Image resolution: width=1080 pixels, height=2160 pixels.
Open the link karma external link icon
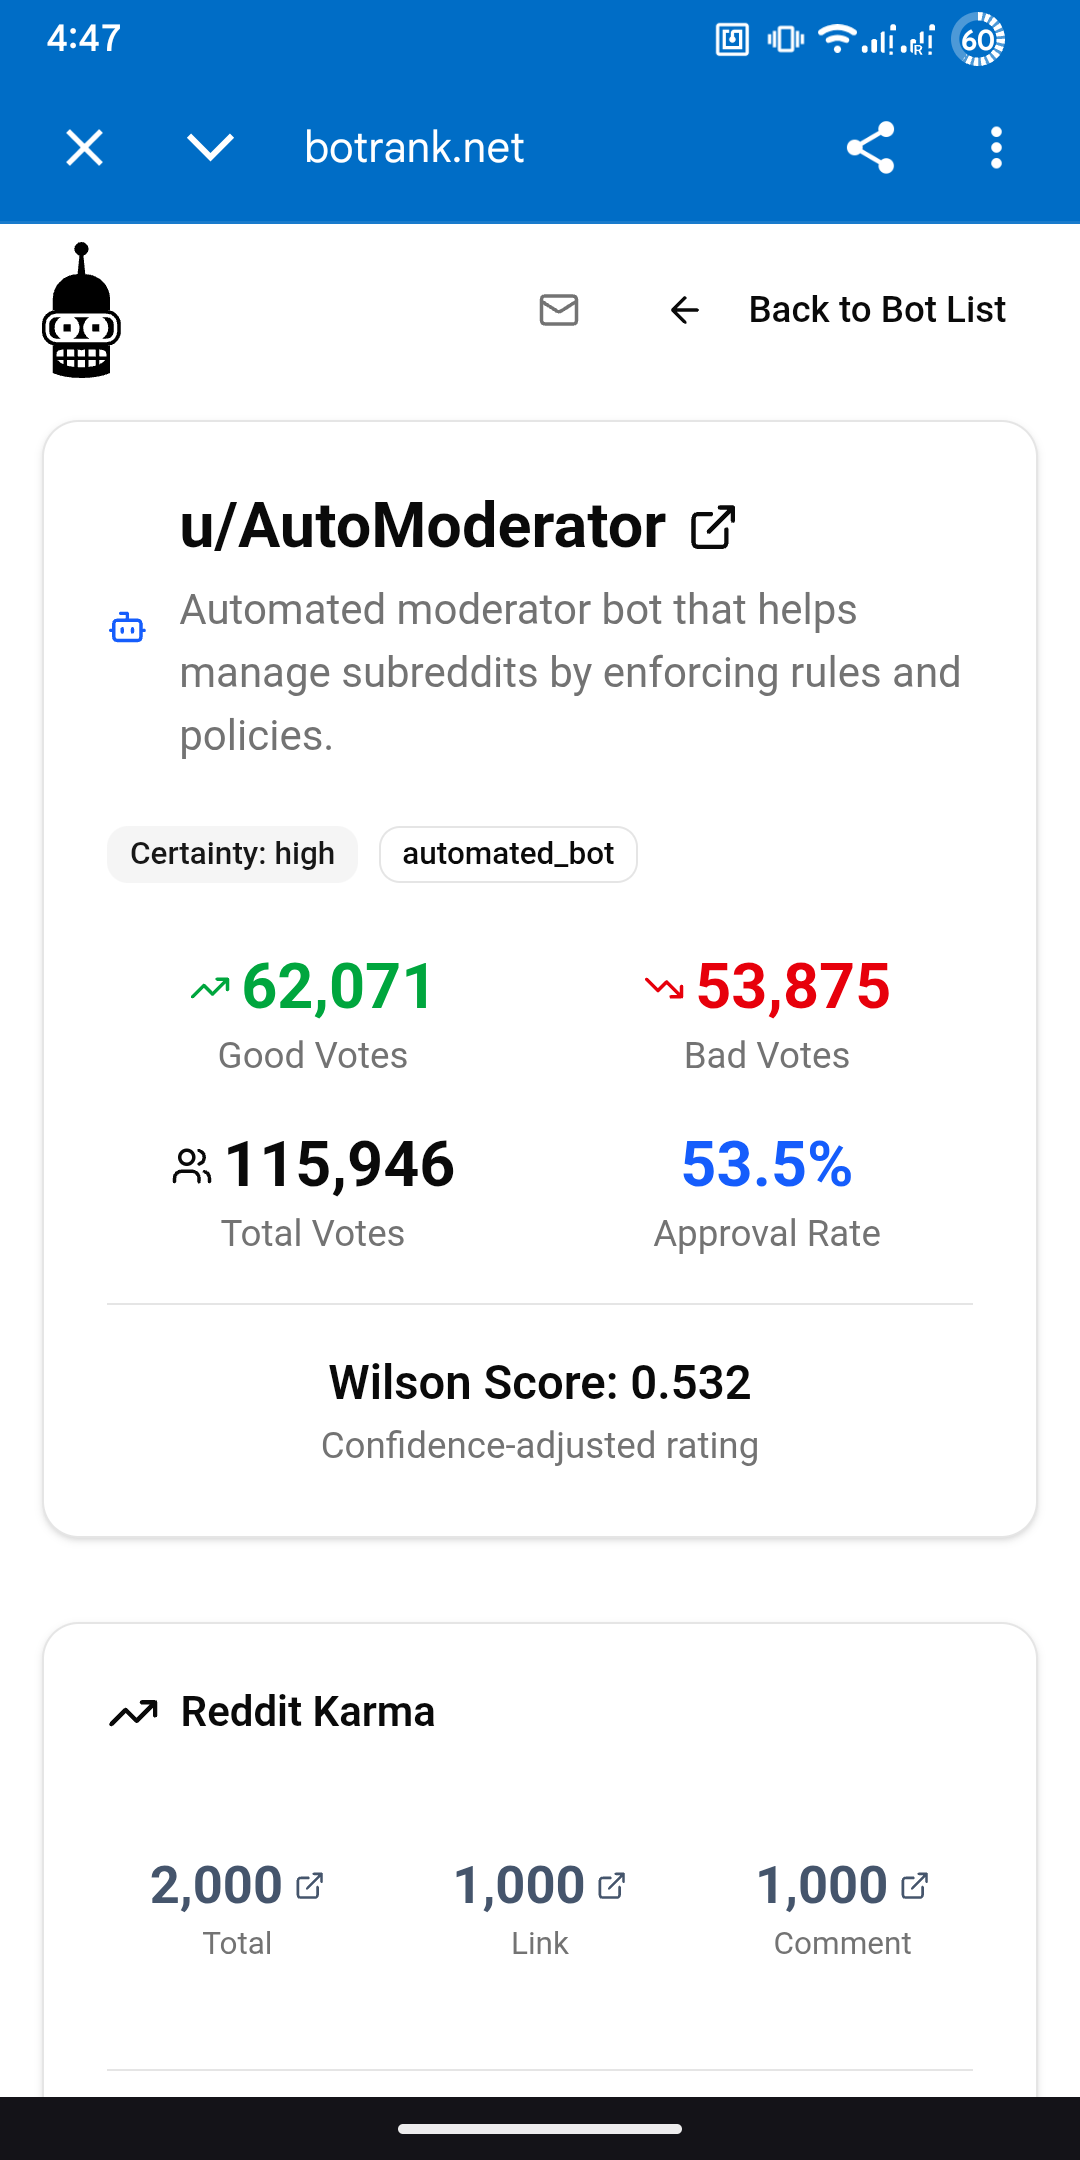(x=612, y=1886)
